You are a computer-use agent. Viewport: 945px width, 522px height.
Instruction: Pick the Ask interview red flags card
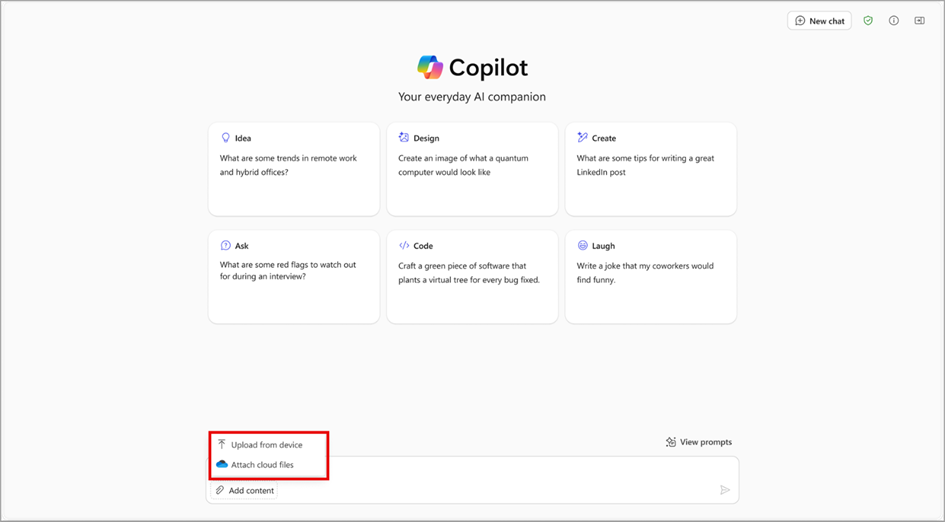pyautogui.click(x=294, y=277)
